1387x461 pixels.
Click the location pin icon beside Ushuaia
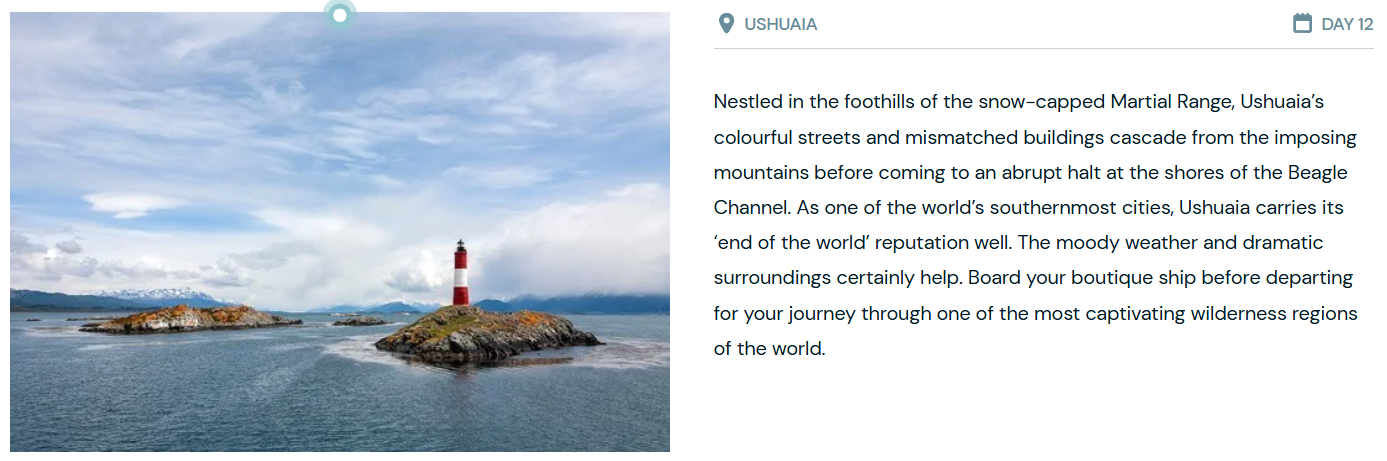(726, 24)
